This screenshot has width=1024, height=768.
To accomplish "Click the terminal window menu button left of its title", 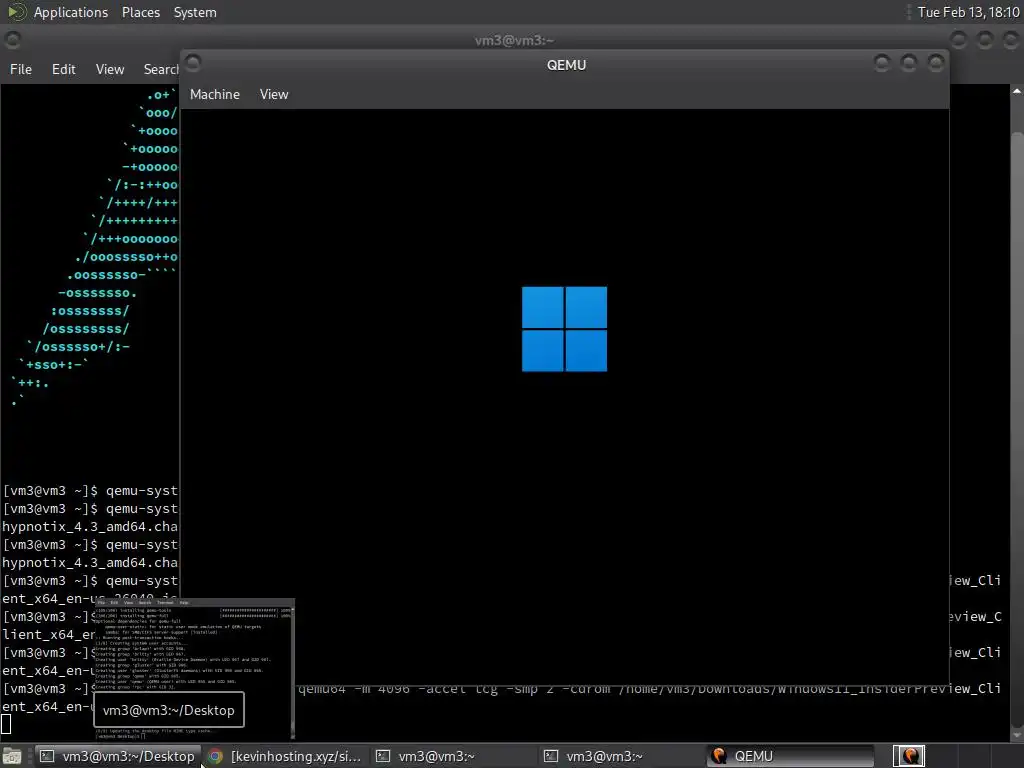I will tap(12, 40).
